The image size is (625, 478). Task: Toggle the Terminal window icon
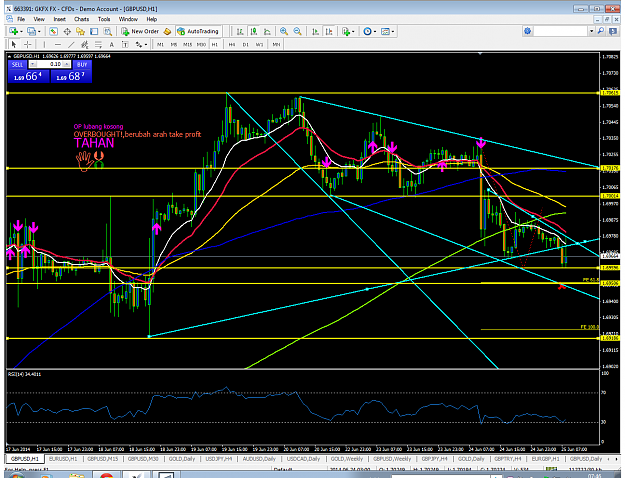pos(94,31)
